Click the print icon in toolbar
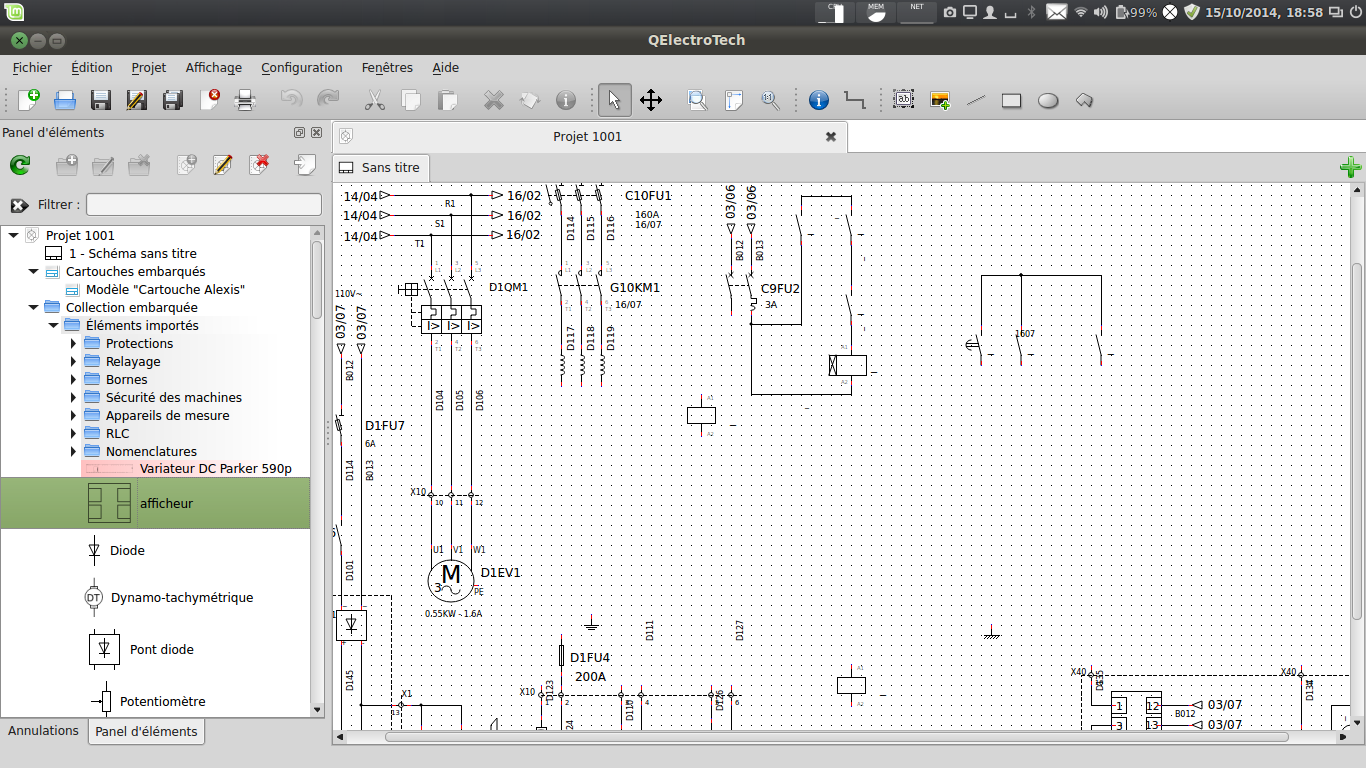The width and height of the screenshot is (1366, 768). tap(245, 100)
